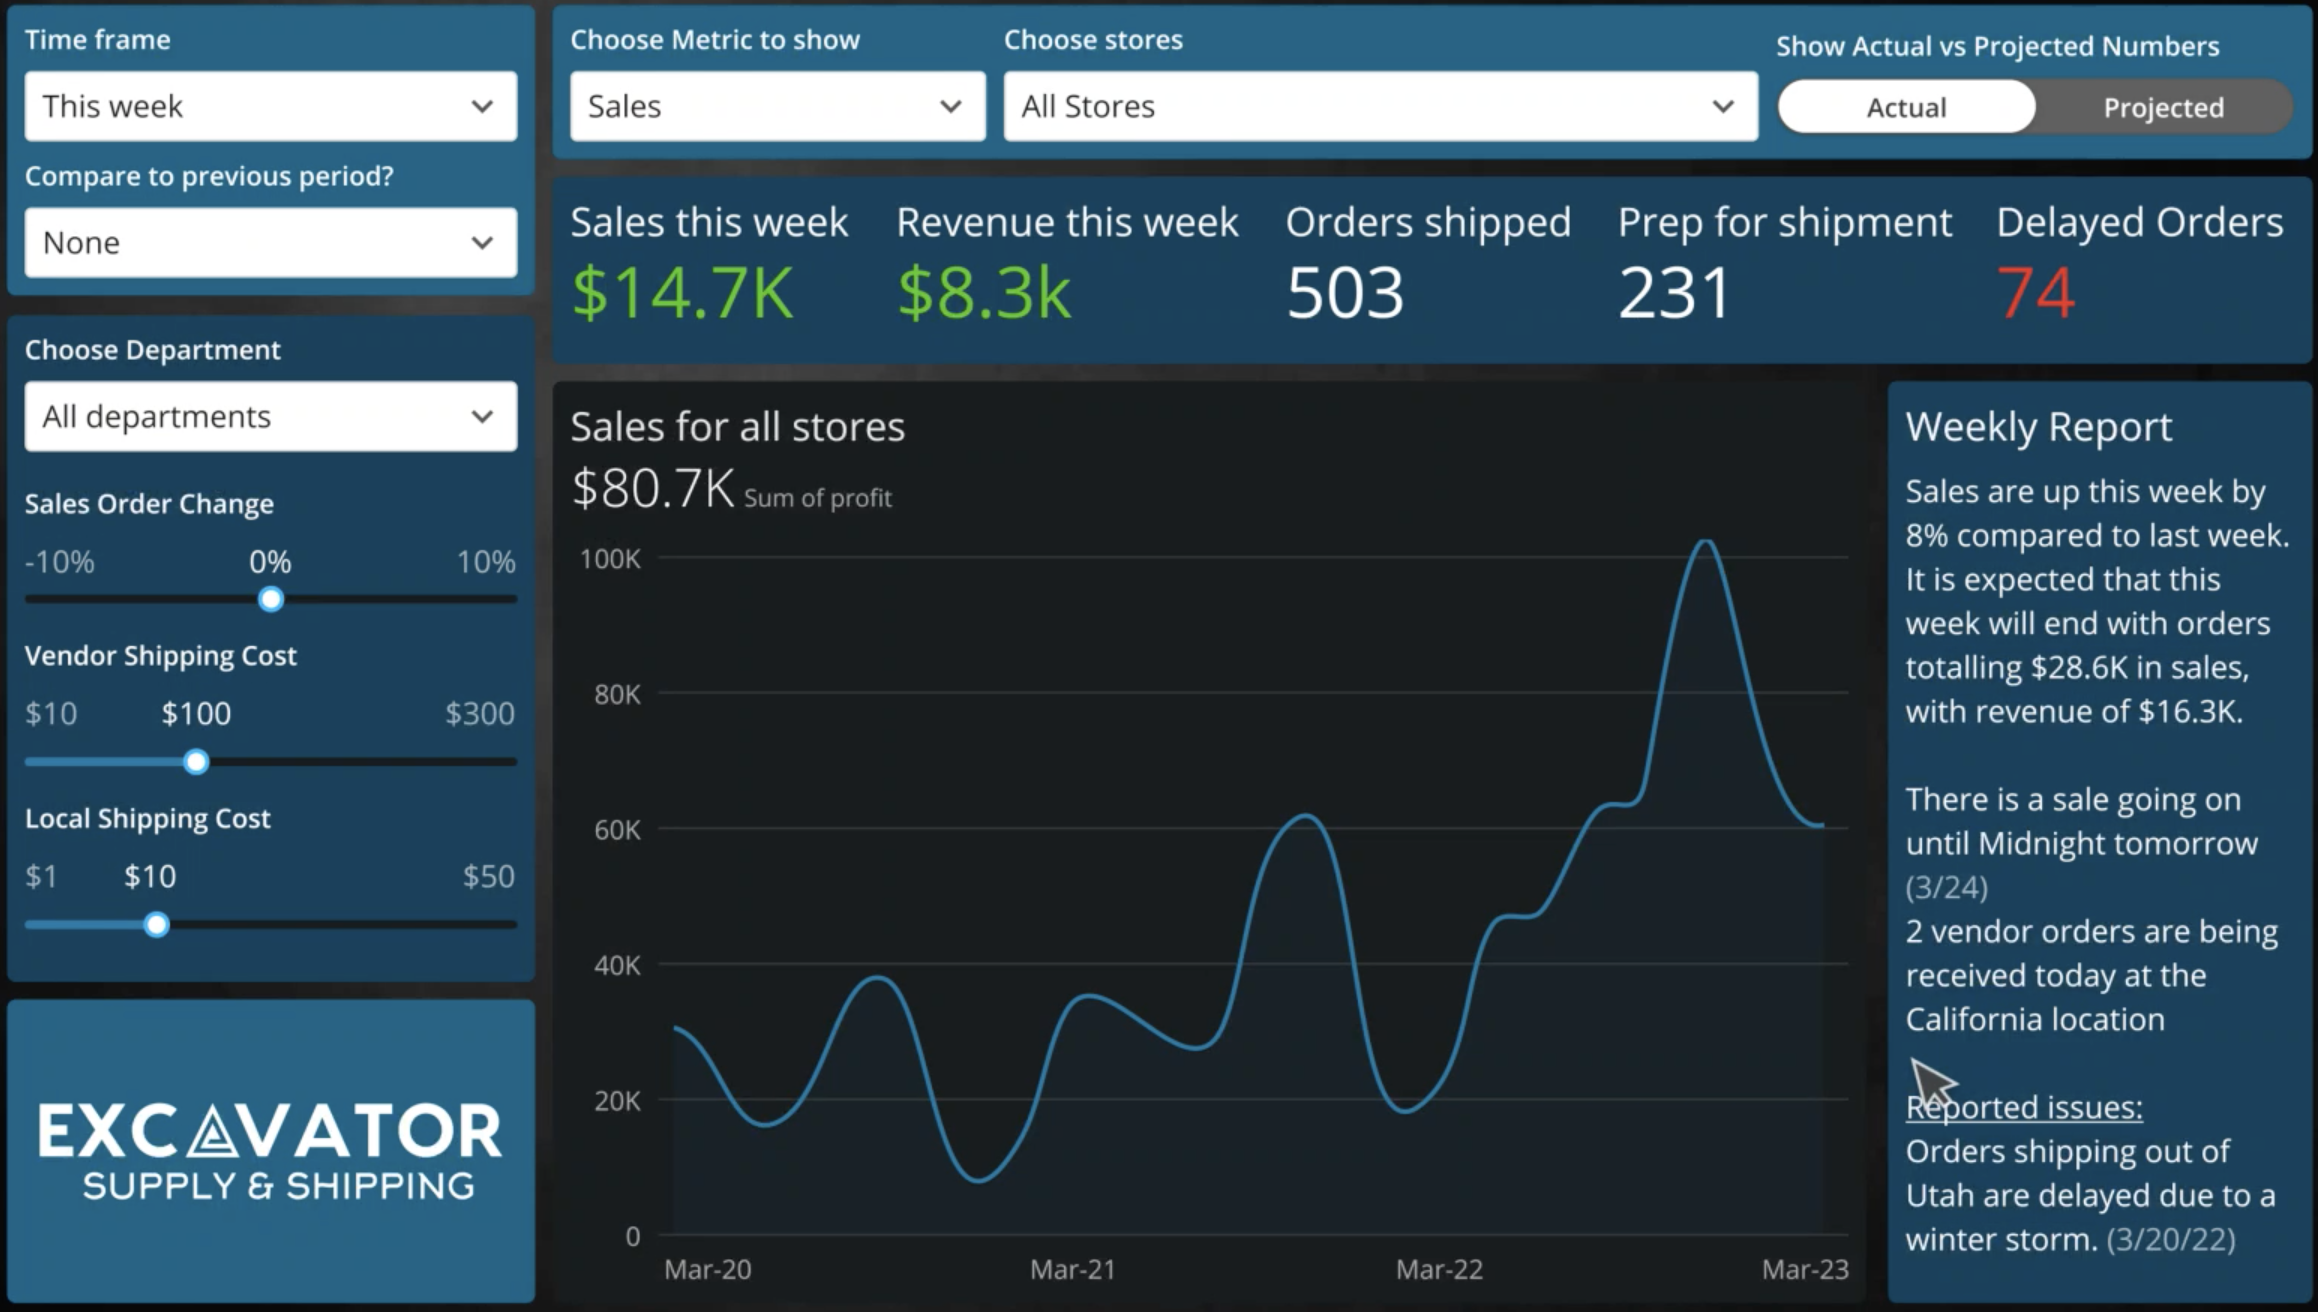Click the $80.7K Sum of profit total
The width and height of the screenshot is (2318, 1312).
(652, 489)
